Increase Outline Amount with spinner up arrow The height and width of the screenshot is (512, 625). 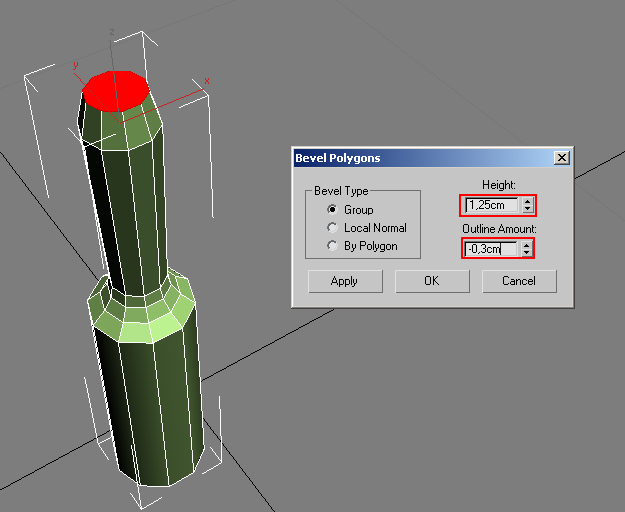pos(527,245)
